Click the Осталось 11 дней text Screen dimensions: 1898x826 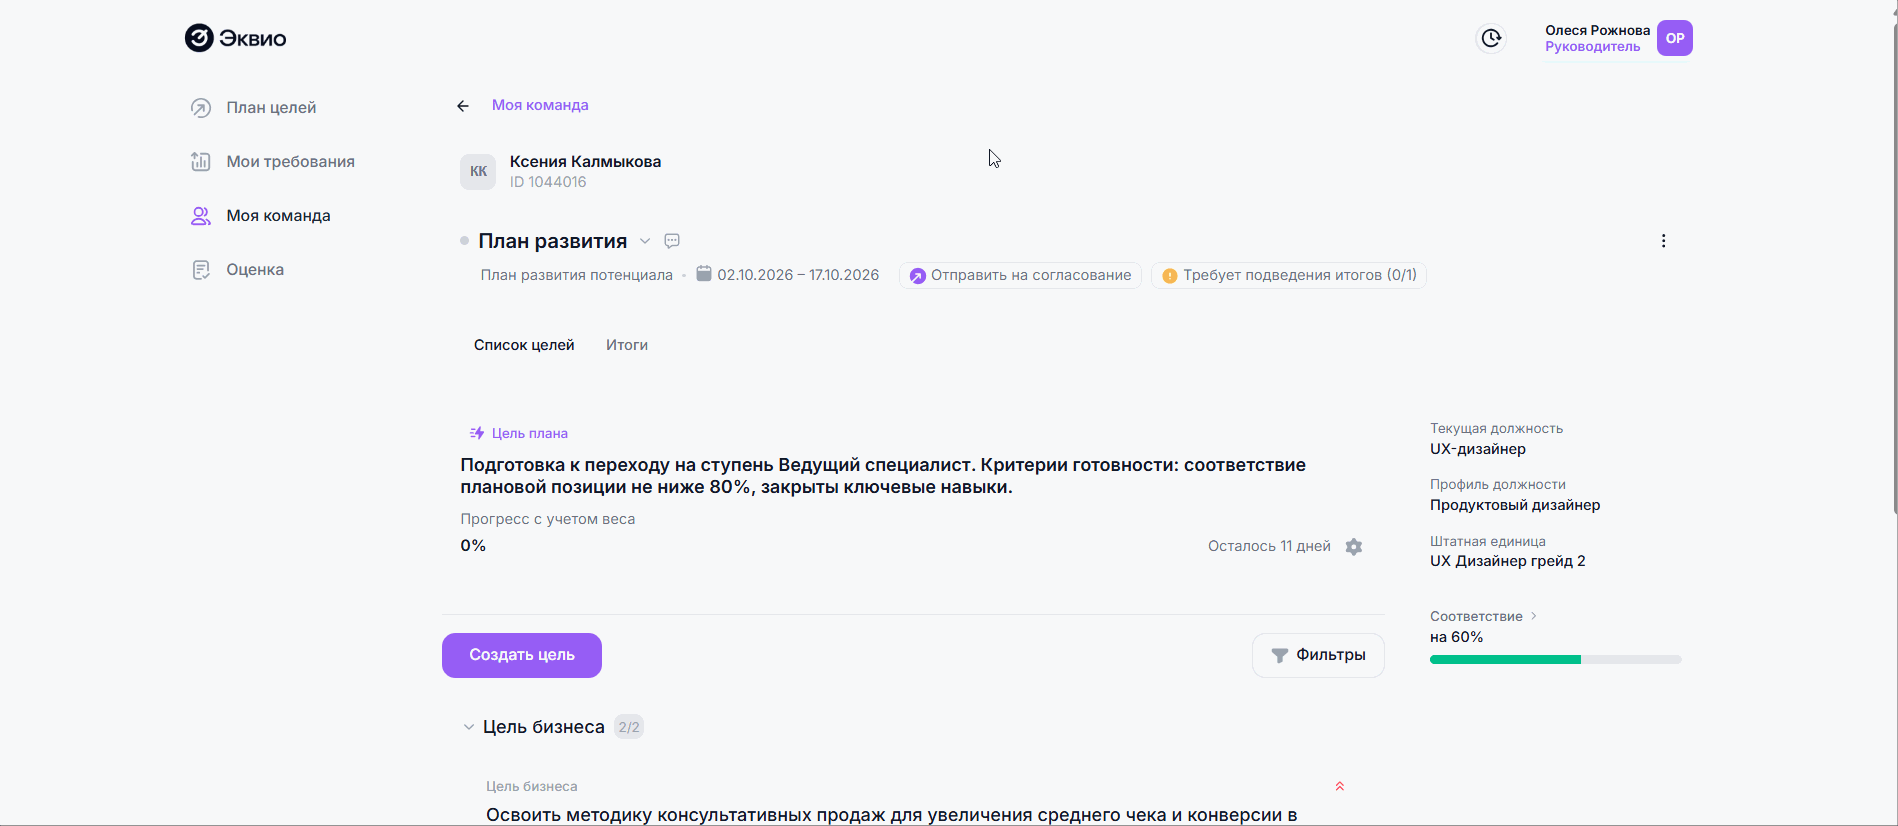click(x=1269, y=546)
